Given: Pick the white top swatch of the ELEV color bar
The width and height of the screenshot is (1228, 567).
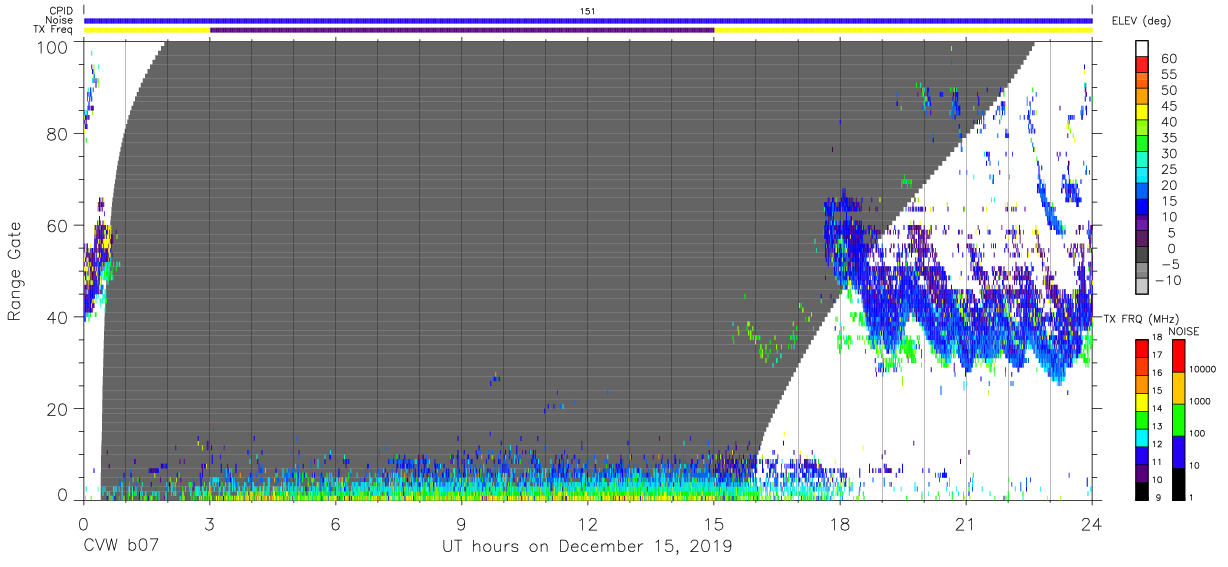Looking at the screenshot, I should tap(1144, 49).
